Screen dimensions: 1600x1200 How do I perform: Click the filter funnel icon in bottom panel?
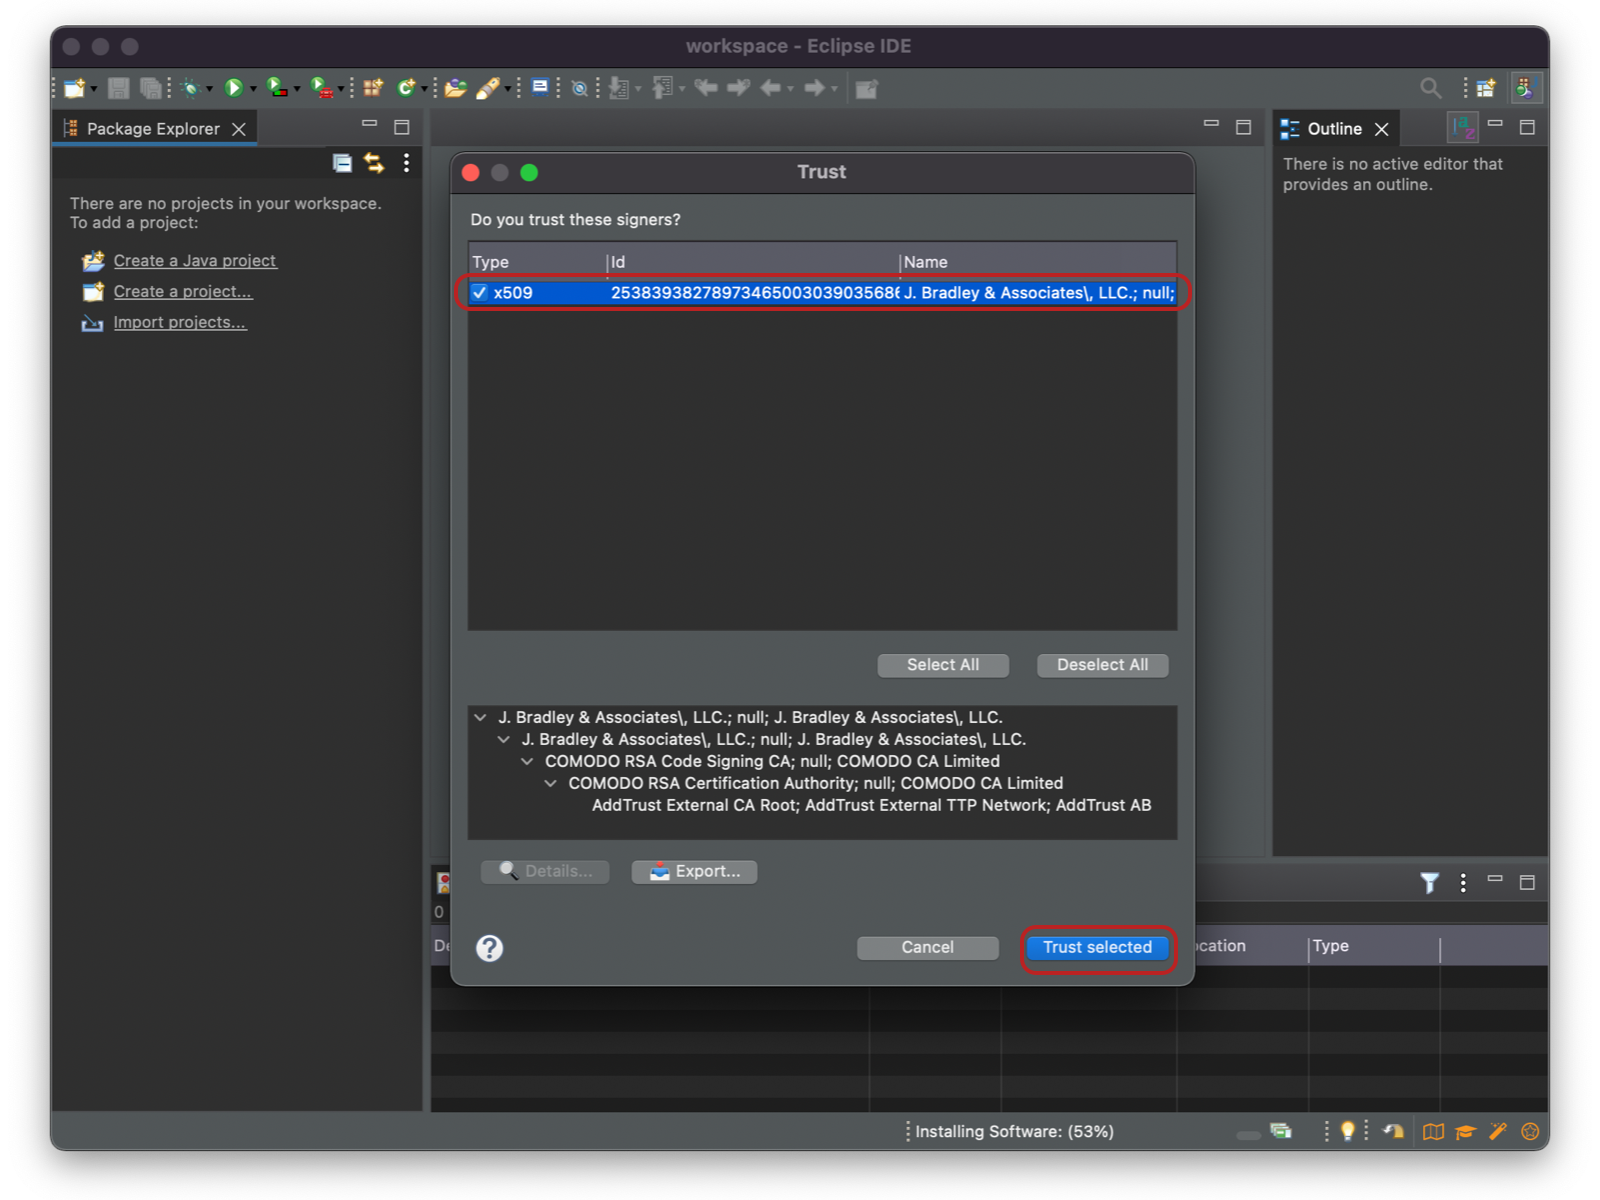pos(1430,882)
